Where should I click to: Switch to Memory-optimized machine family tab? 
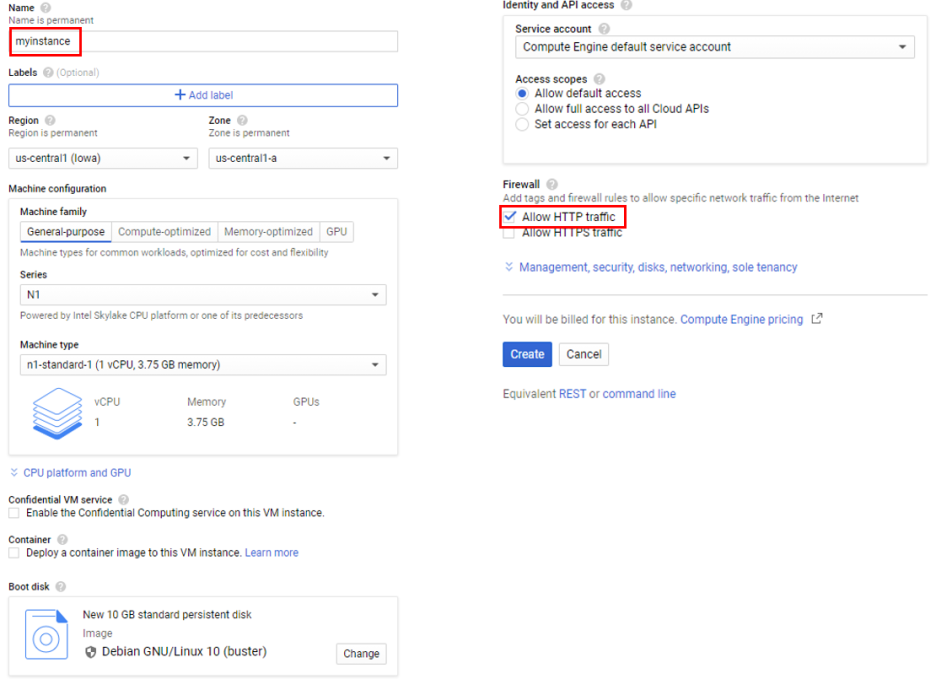tap(268, 232)
